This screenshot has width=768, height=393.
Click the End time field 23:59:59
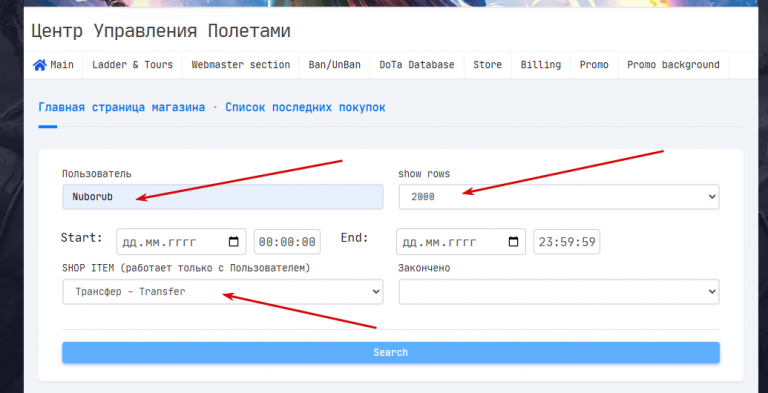click(567, 242)
